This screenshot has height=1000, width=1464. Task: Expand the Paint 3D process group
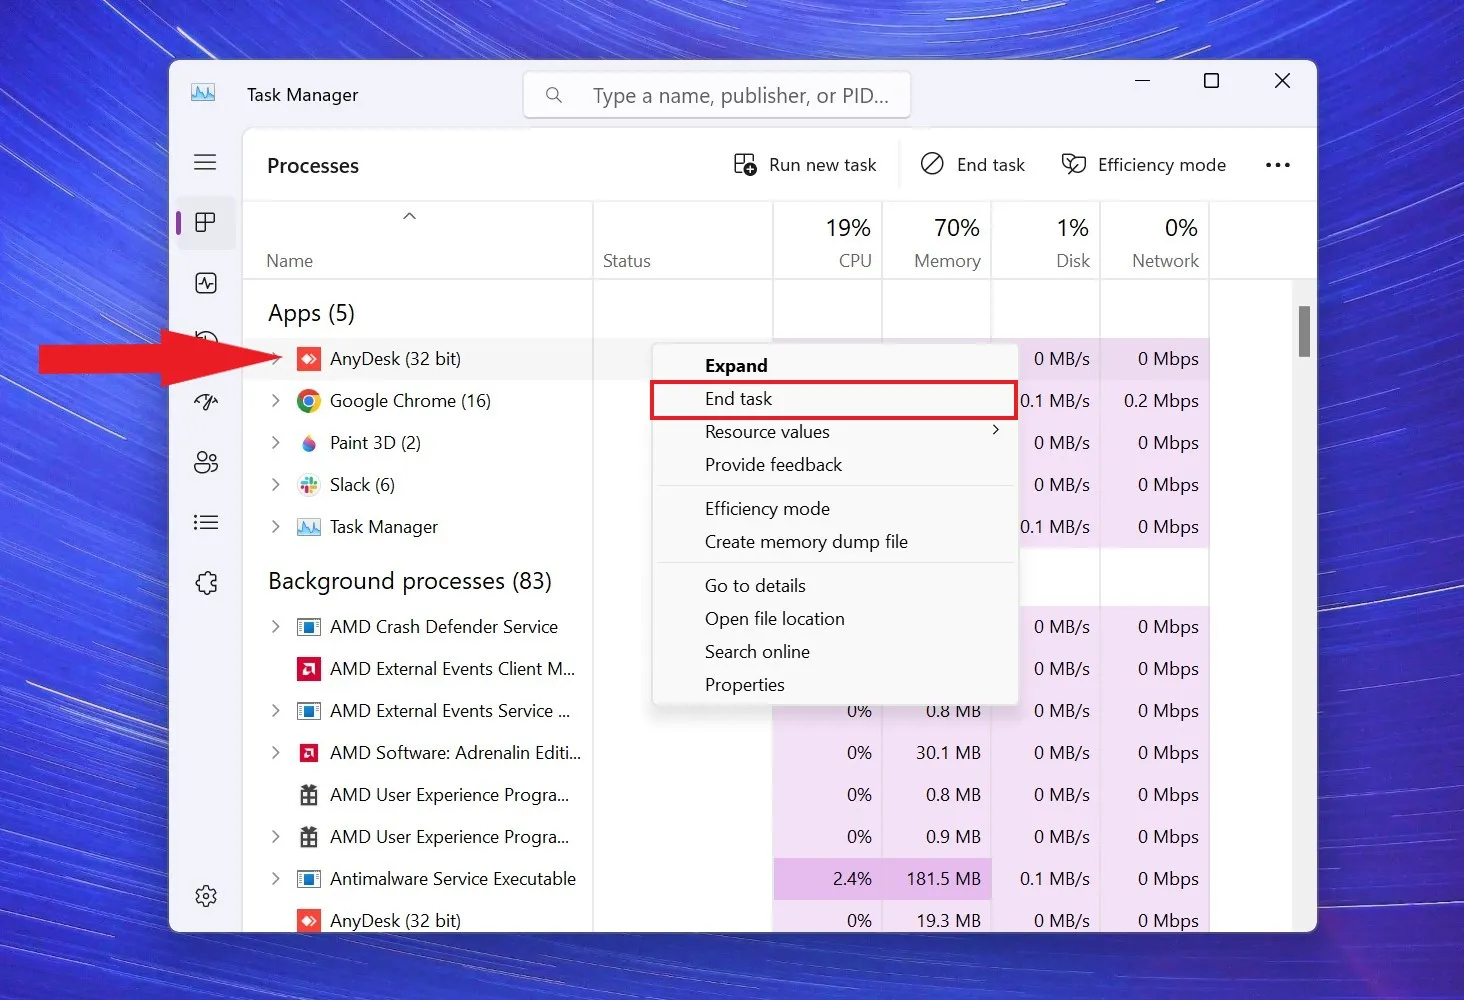[276, 443]
